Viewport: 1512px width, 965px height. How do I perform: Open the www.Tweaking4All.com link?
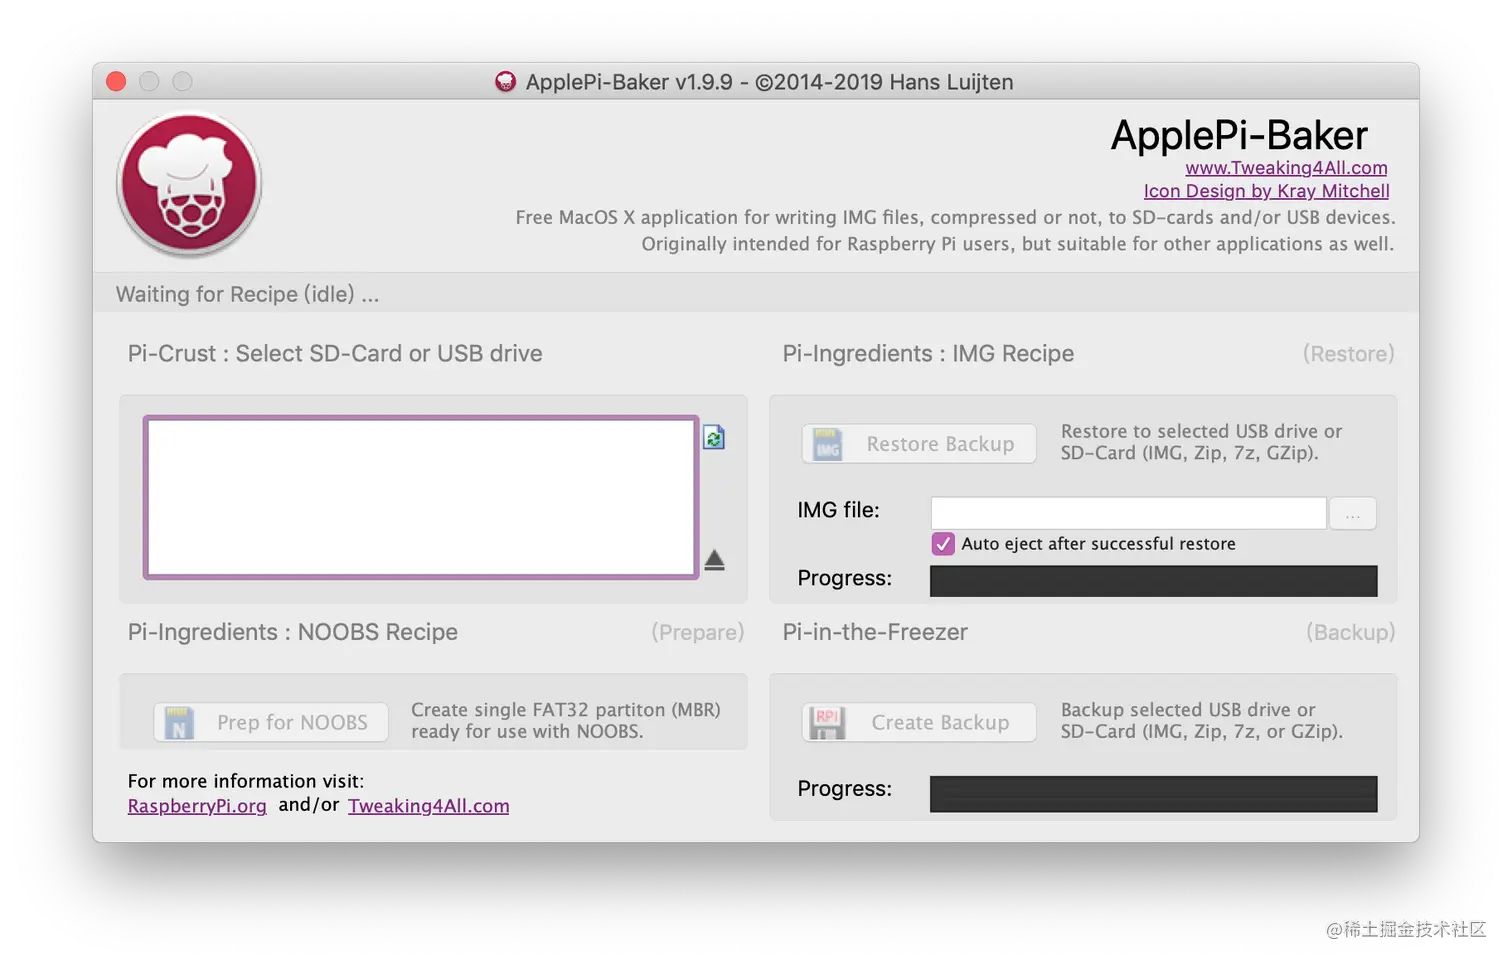click(x=1286, y=168)
